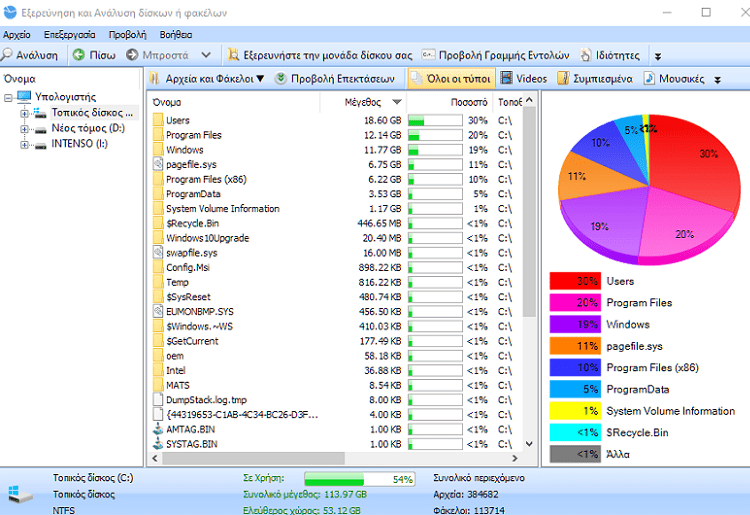Image resolution: width=750 pixels, height=515 pixels.
Task: Expand the Νέος τόμος (D:) node
Action: click(x=24, y=129)
